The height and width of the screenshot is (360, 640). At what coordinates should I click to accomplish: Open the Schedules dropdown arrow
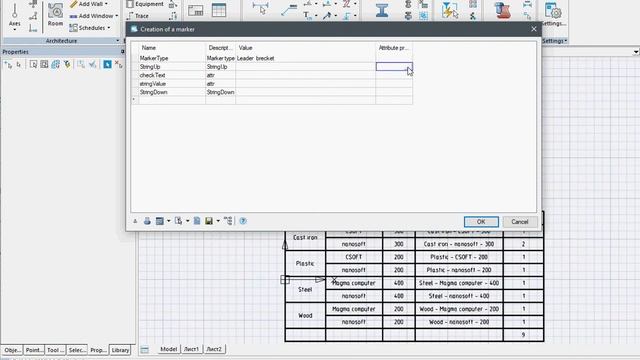tap(109, 28)
